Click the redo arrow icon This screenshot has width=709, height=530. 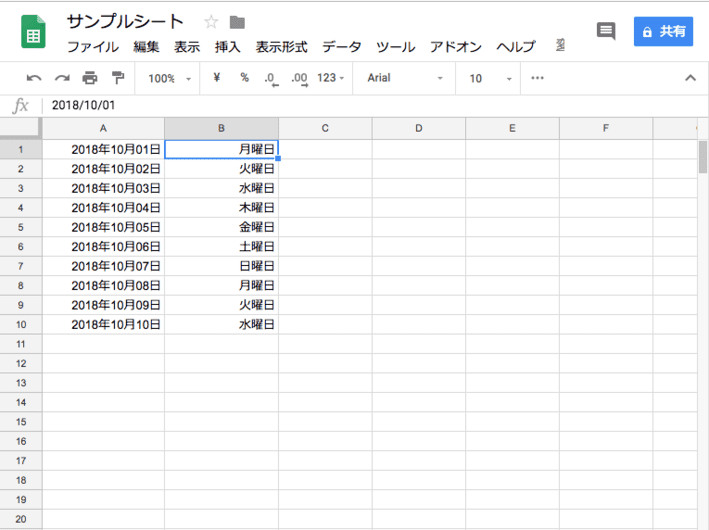tap(62, 78)
